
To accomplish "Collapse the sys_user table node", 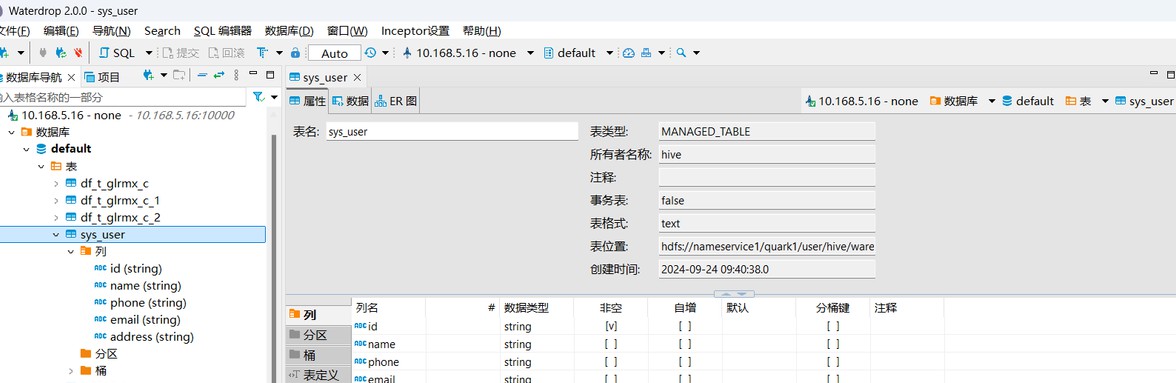I will pos(56,235).
